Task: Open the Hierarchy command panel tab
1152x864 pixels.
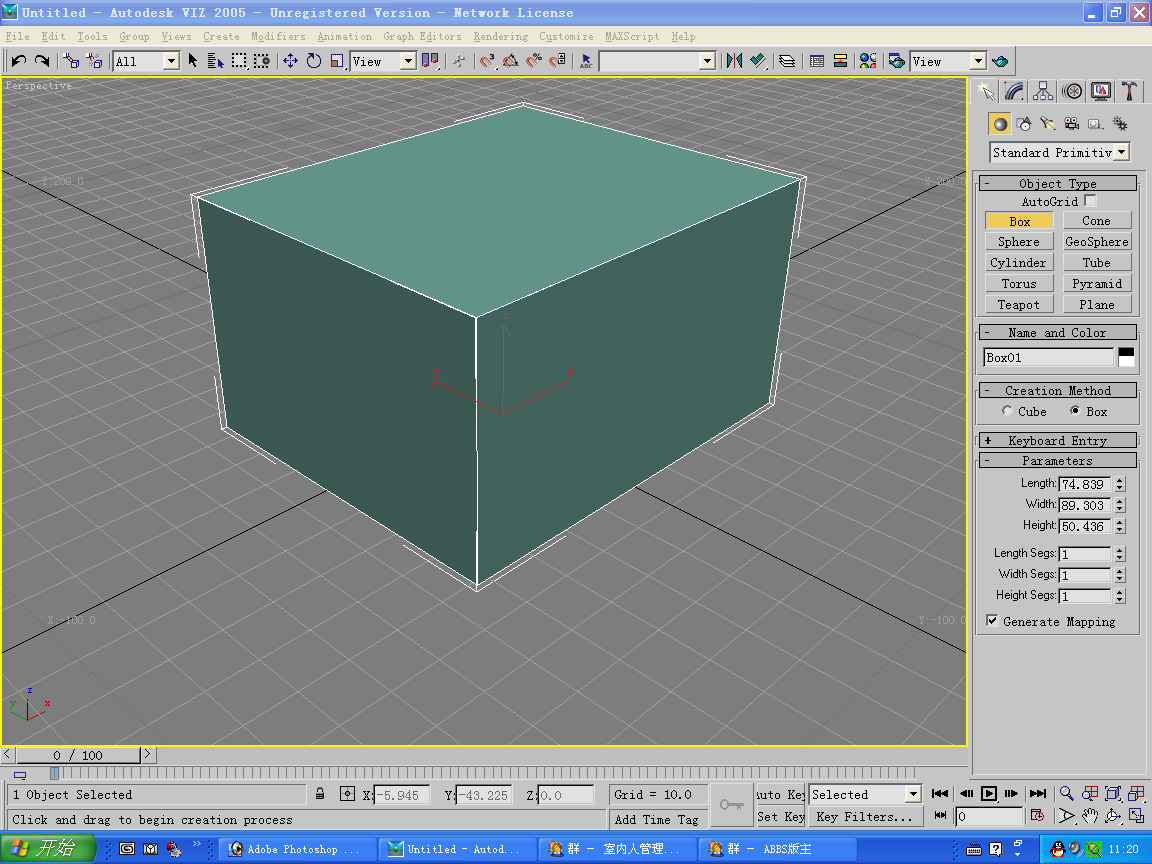Action: (1043, 91)
